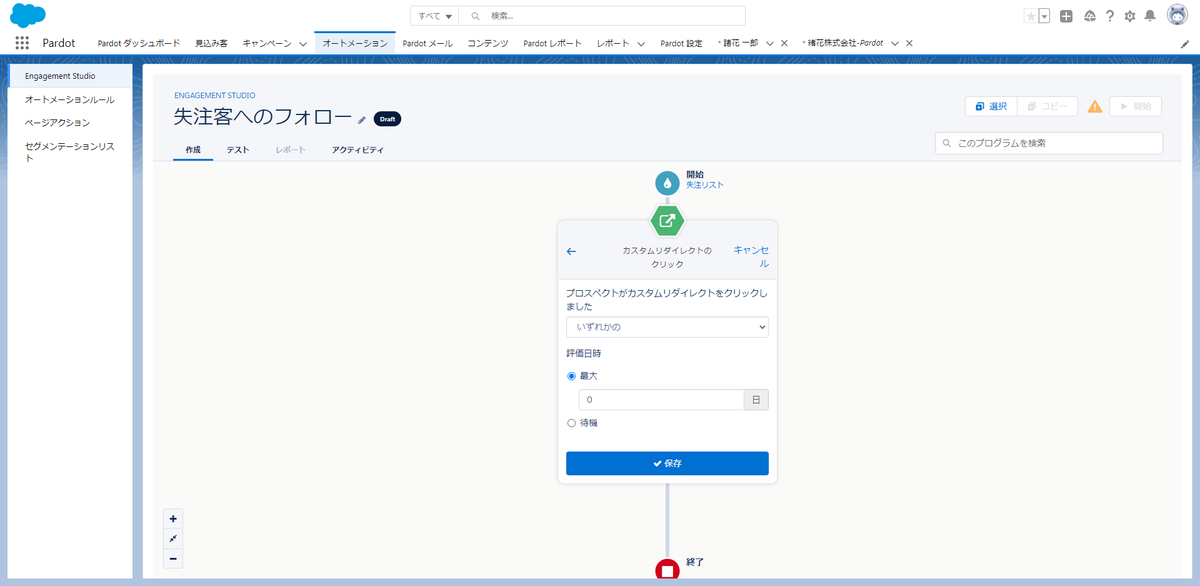Open the 見込み客 tab
Image resolution: width=1200 pixels, height=586 pixels.
click(211, 43)
